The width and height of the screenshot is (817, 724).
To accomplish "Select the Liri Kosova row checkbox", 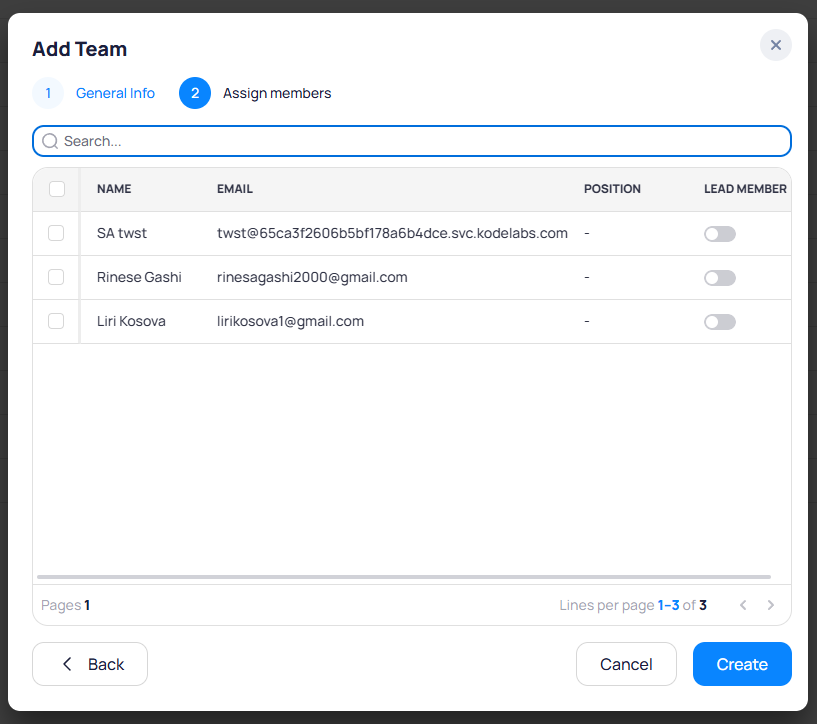I will click(56, 321).
